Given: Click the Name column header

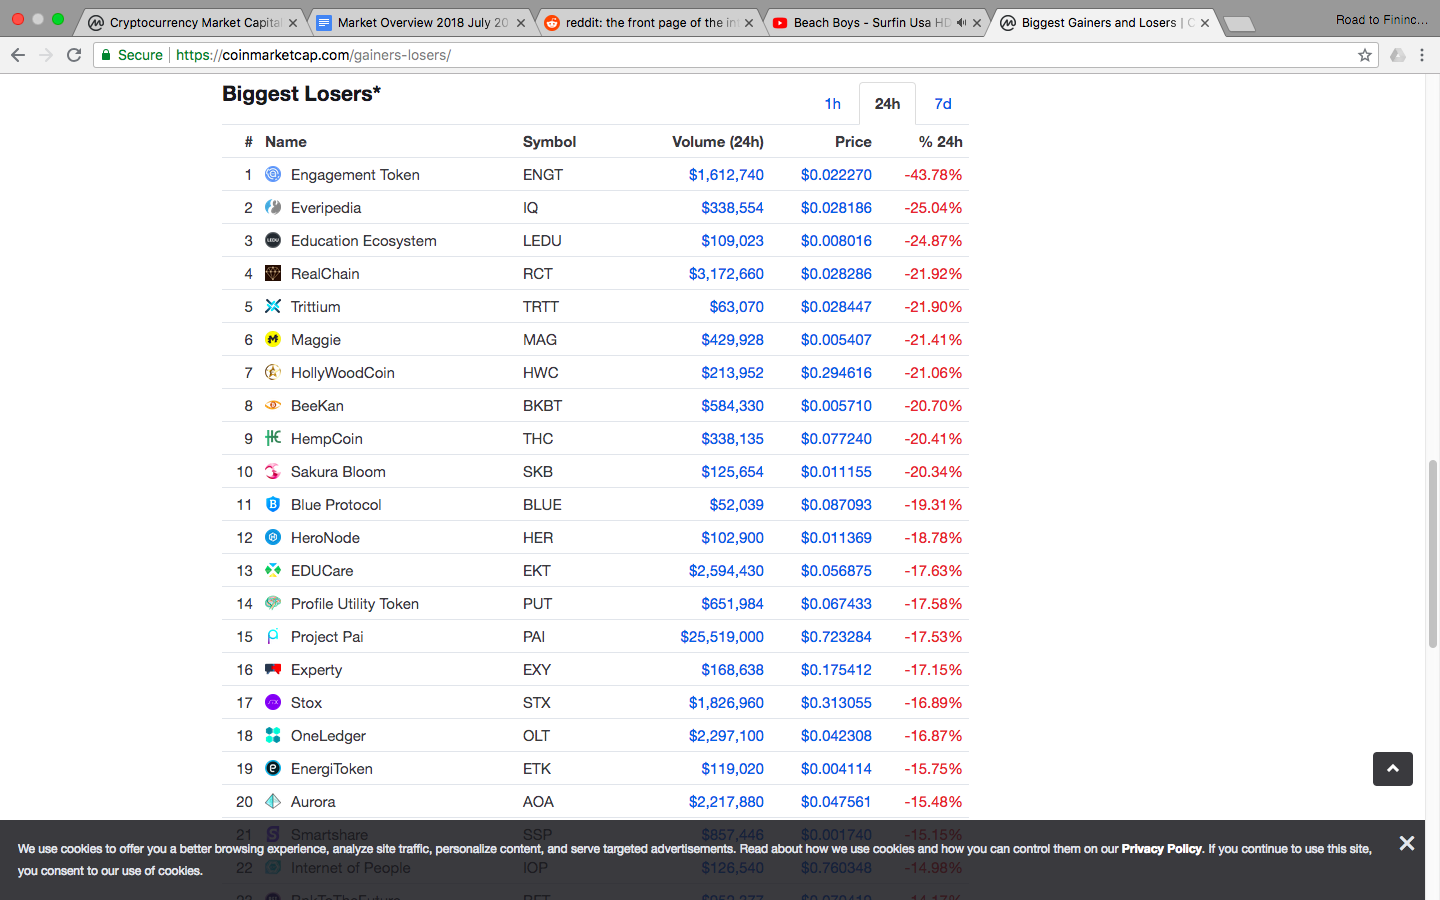Looking at the screenshot, I should 286,142.
